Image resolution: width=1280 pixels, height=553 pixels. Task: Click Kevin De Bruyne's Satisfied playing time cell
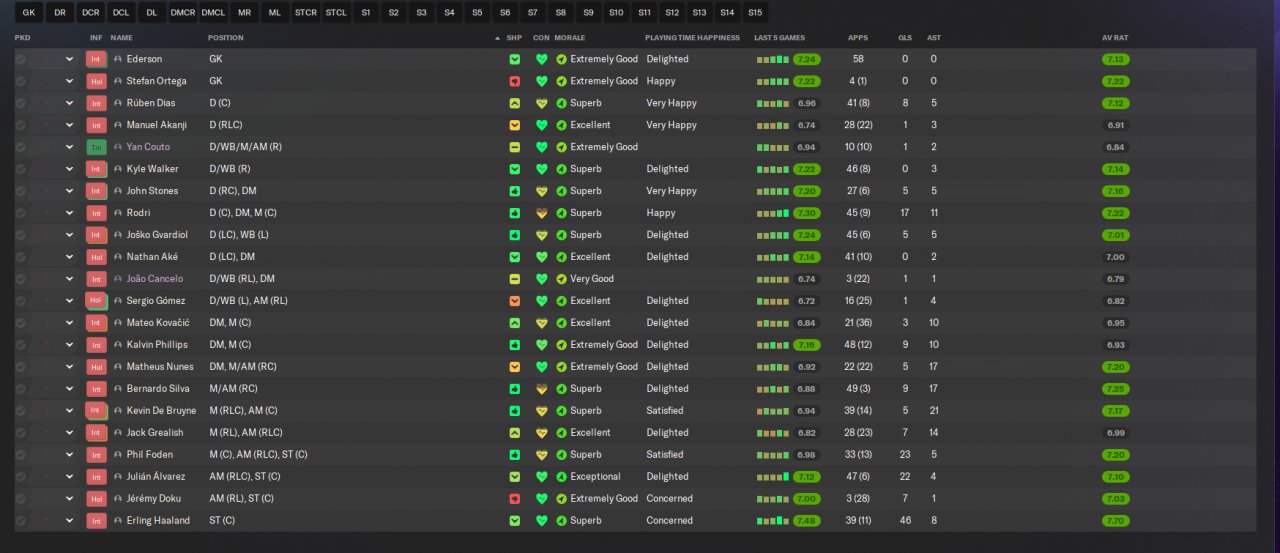(665, 411)
